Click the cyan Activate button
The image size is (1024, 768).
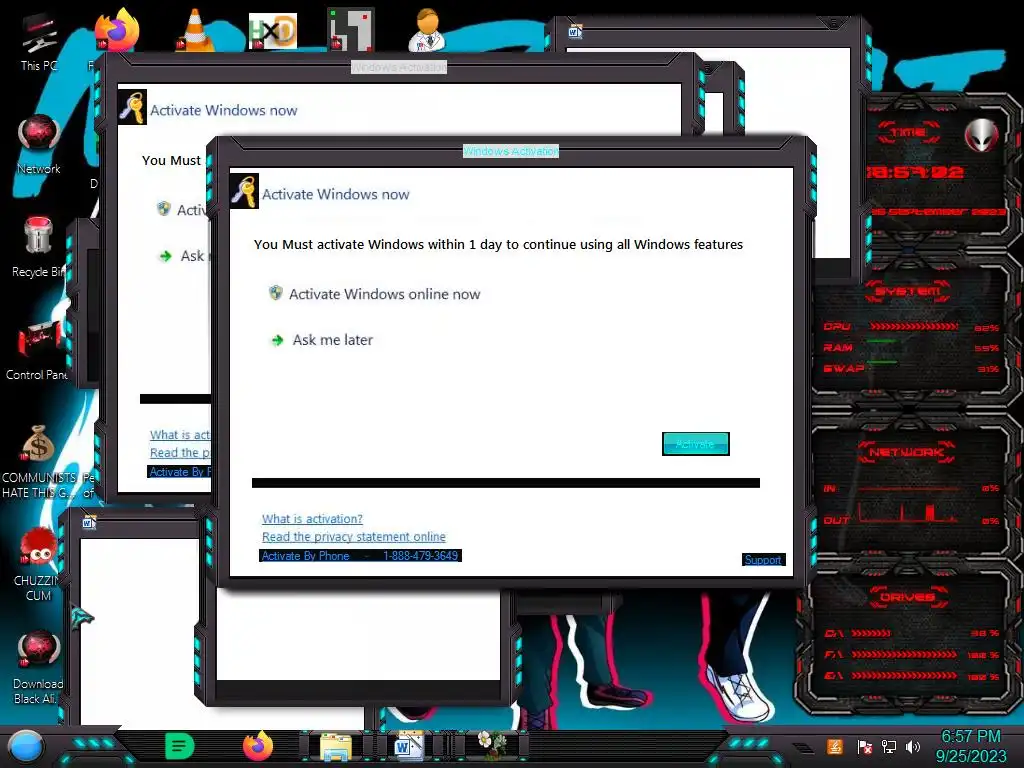point(696,444)
